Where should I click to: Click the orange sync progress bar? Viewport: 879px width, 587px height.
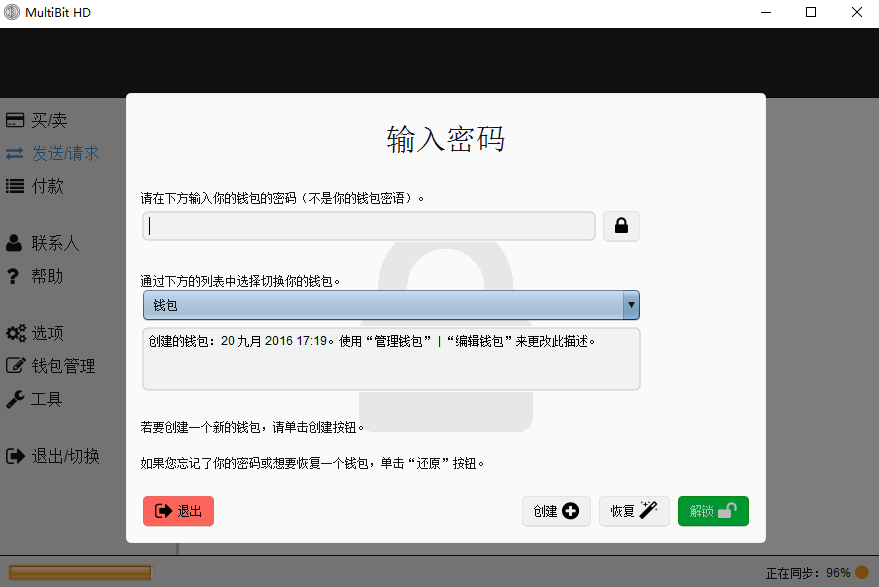pos(80,572)
